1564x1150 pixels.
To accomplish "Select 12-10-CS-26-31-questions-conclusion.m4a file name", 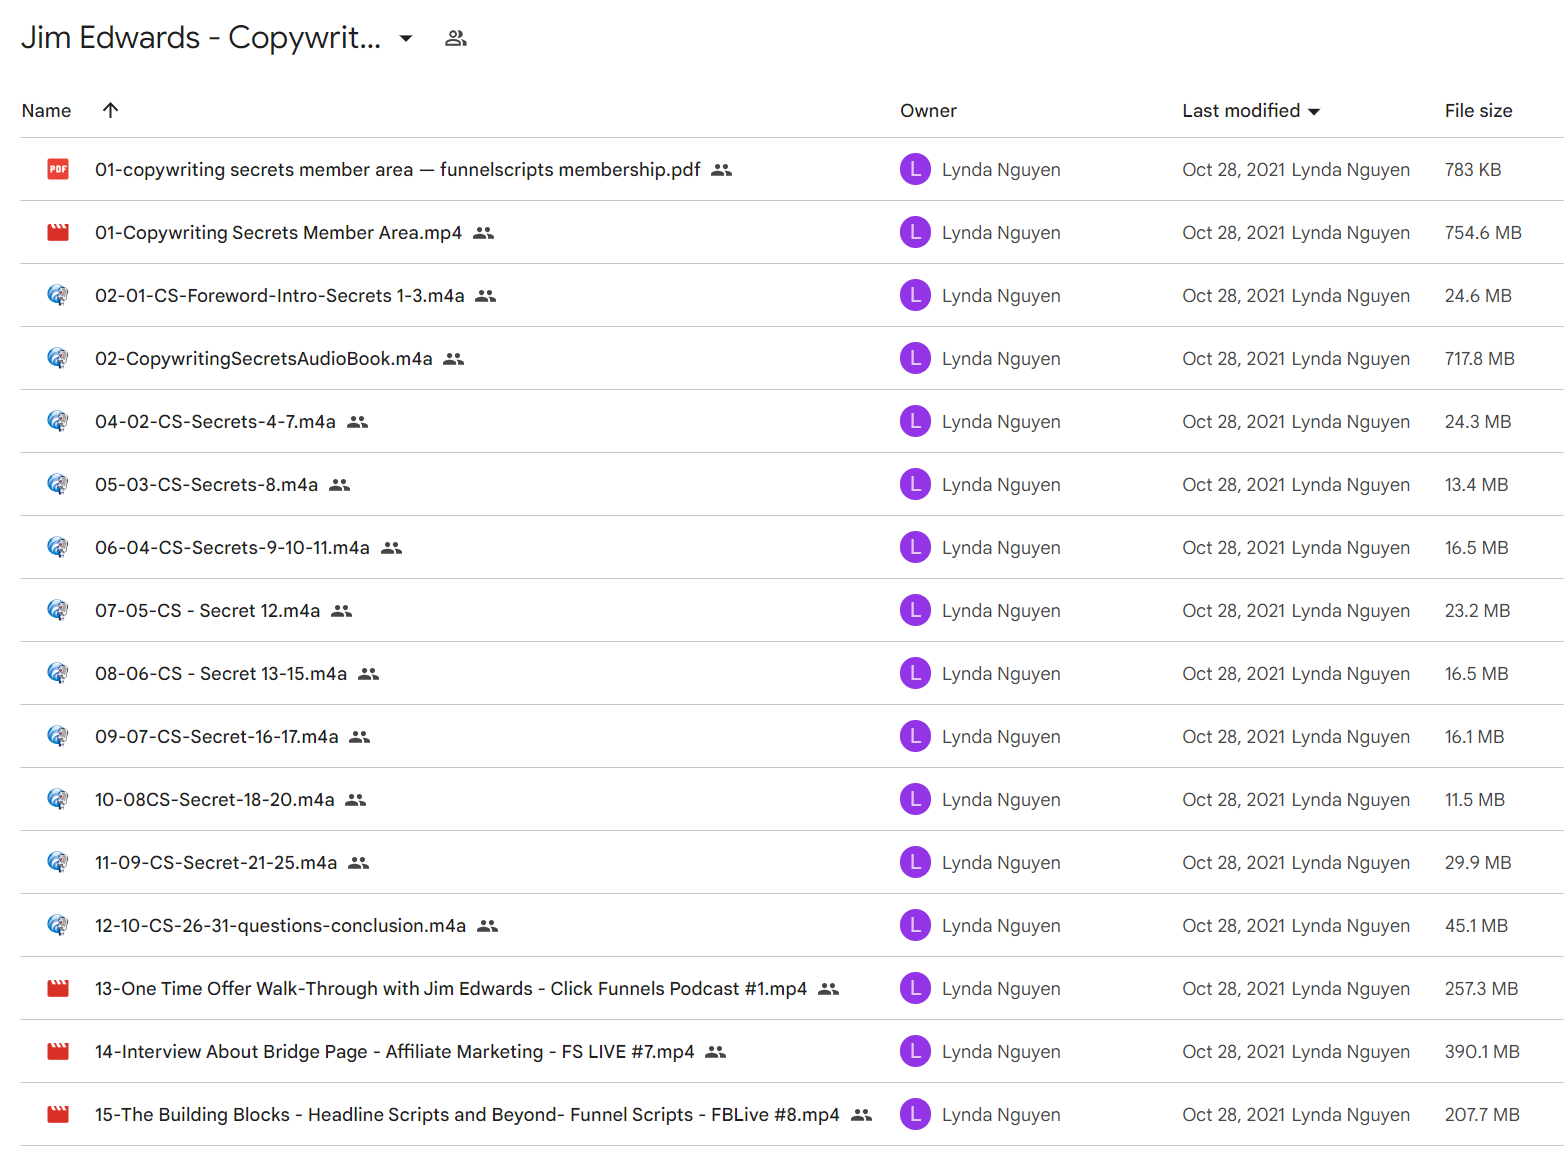I will click(280, 926).
